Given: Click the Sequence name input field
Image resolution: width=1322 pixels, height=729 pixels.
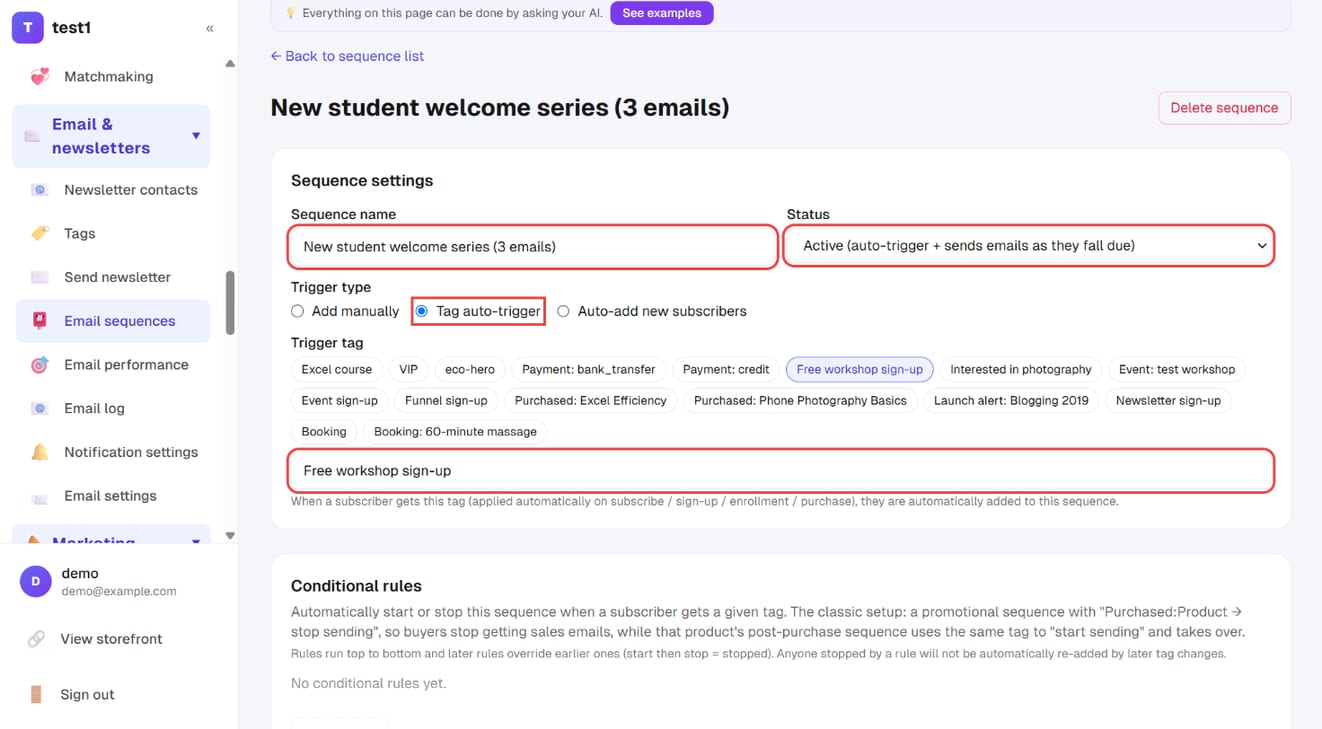Looking at the screenshot, I should pyautogui.click(x=533, y=247).
